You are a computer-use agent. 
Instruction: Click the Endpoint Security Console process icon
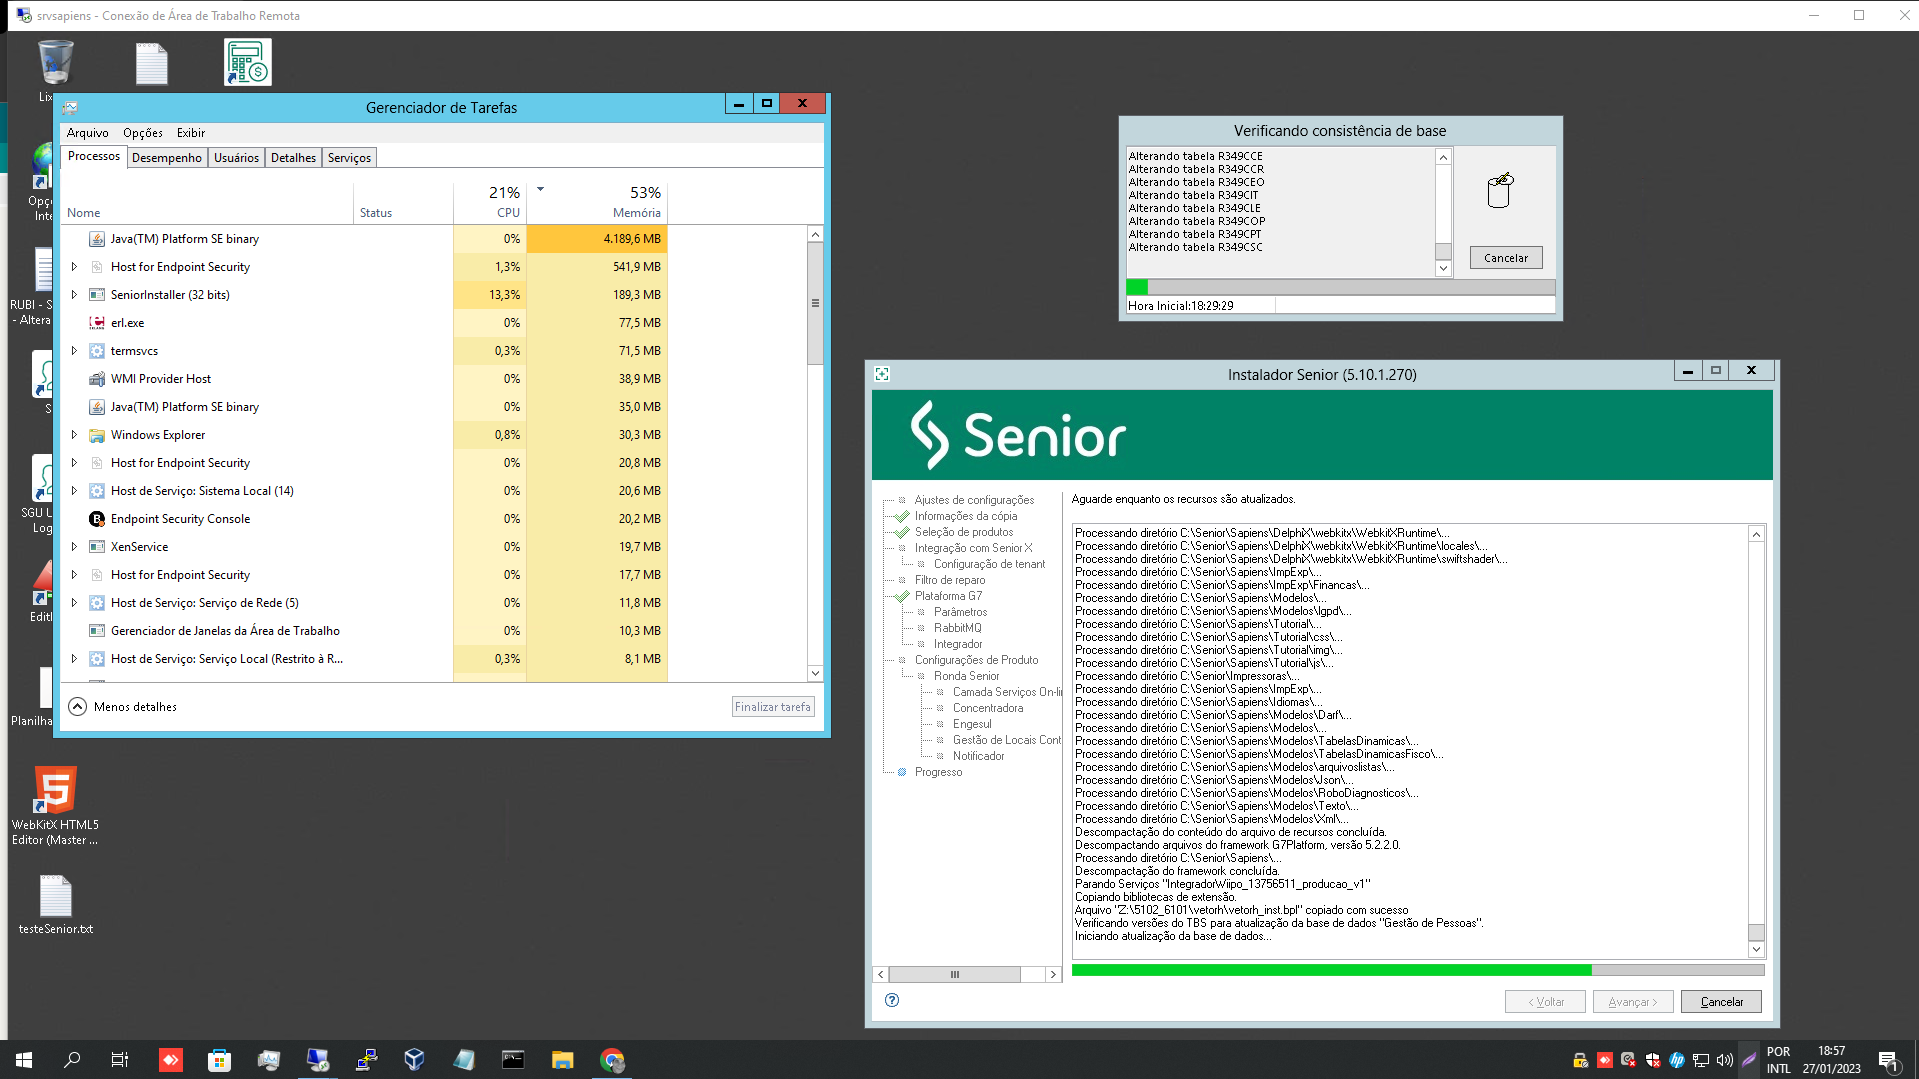(97, 519)
